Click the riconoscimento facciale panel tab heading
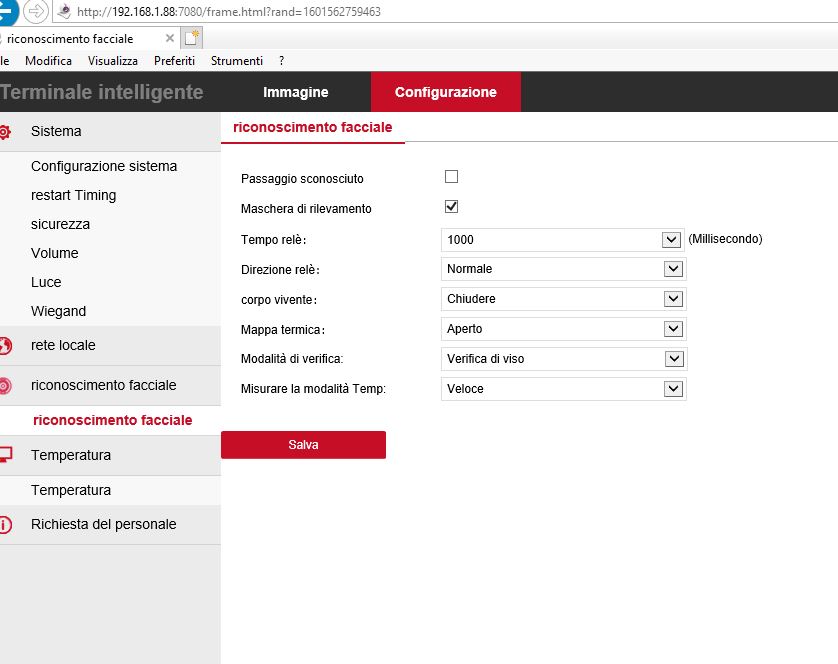 click(x=313, y=127)
